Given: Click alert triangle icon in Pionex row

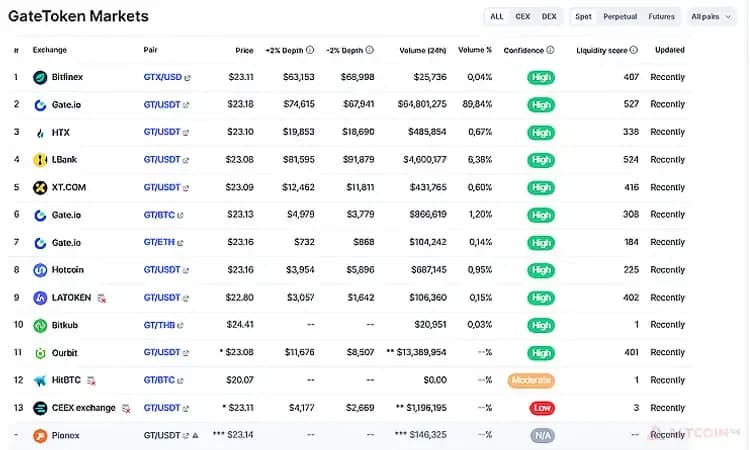Looking at the screenshot, I should [195, 436].
